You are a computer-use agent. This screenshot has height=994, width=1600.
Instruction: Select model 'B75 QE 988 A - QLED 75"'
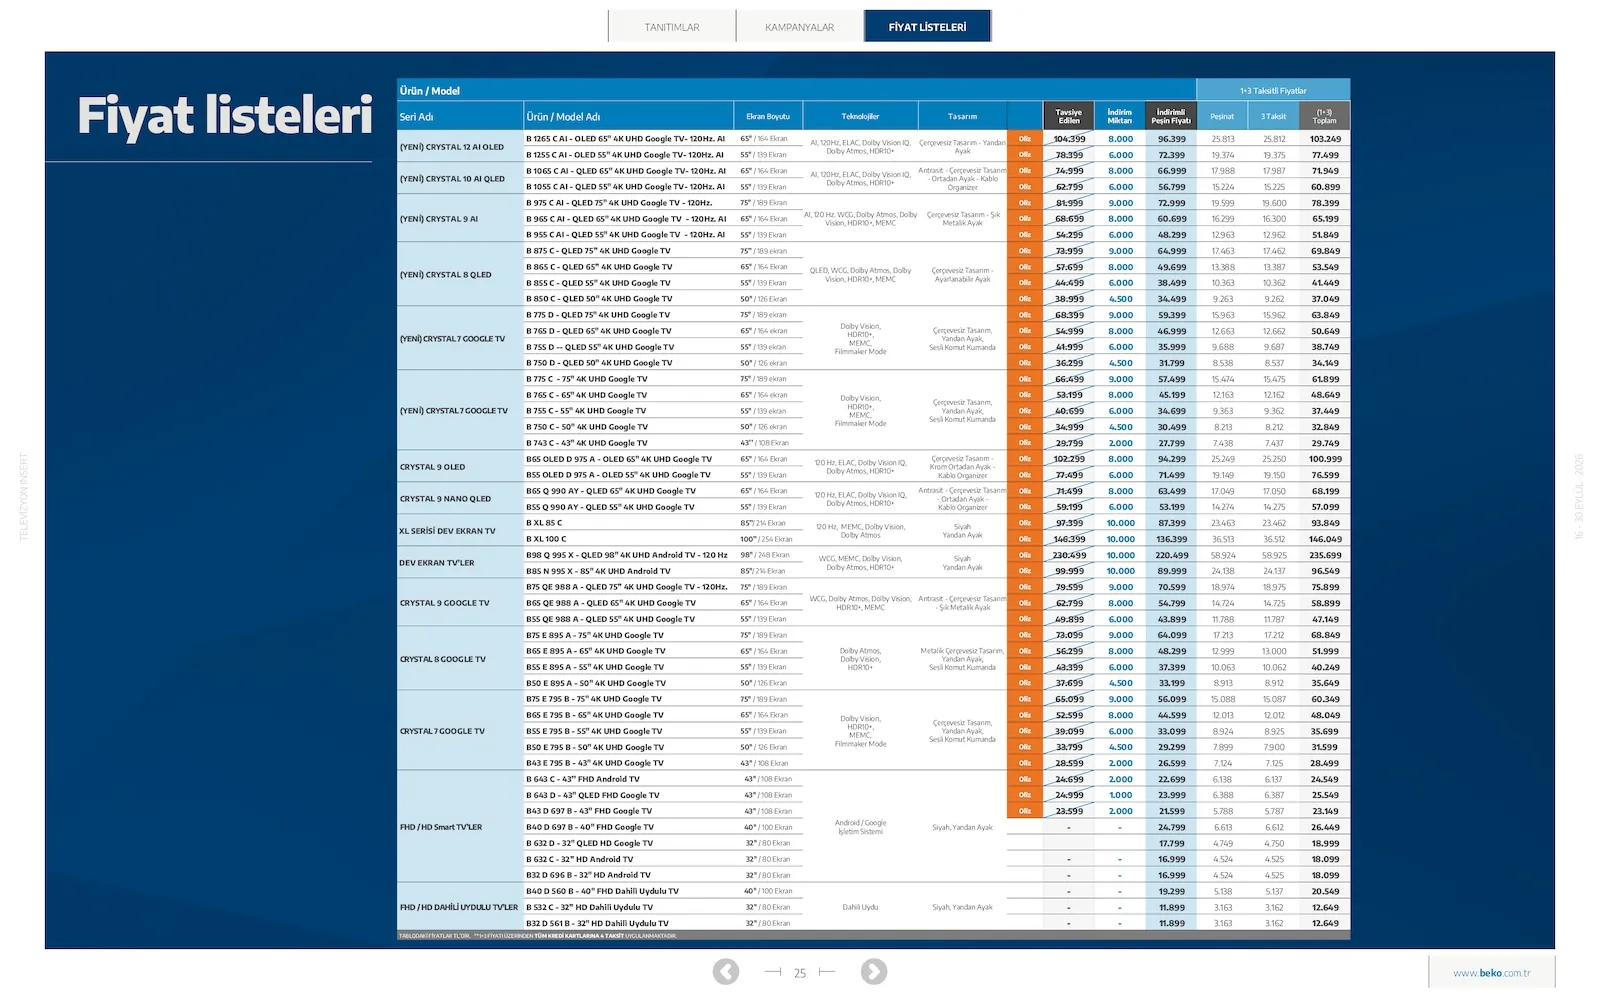[x=627, y=587]
